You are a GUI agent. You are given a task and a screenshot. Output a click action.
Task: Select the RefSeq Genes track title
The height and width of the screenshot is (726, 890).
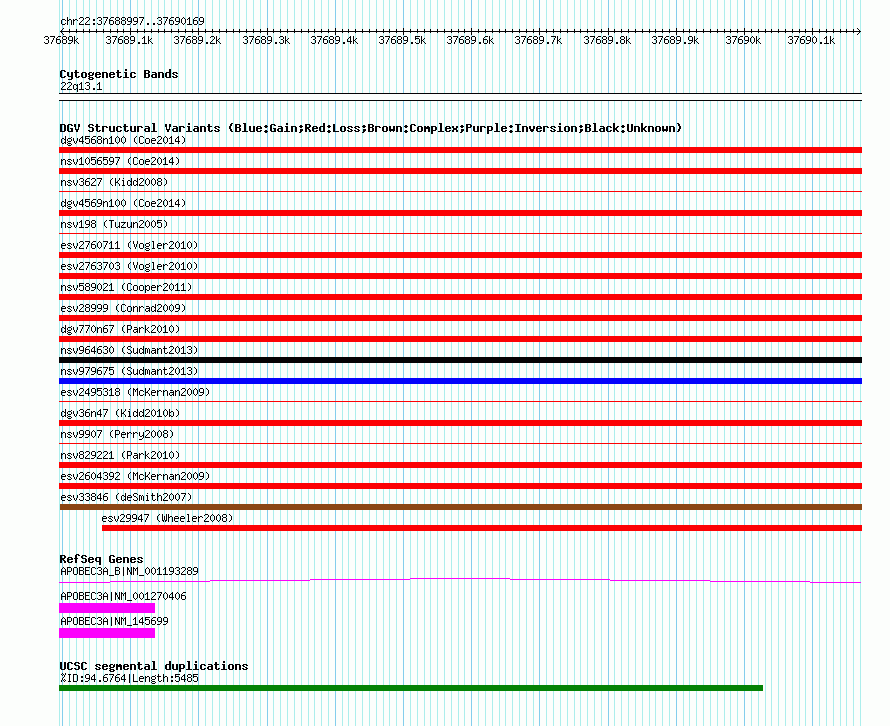pos(101,559)
